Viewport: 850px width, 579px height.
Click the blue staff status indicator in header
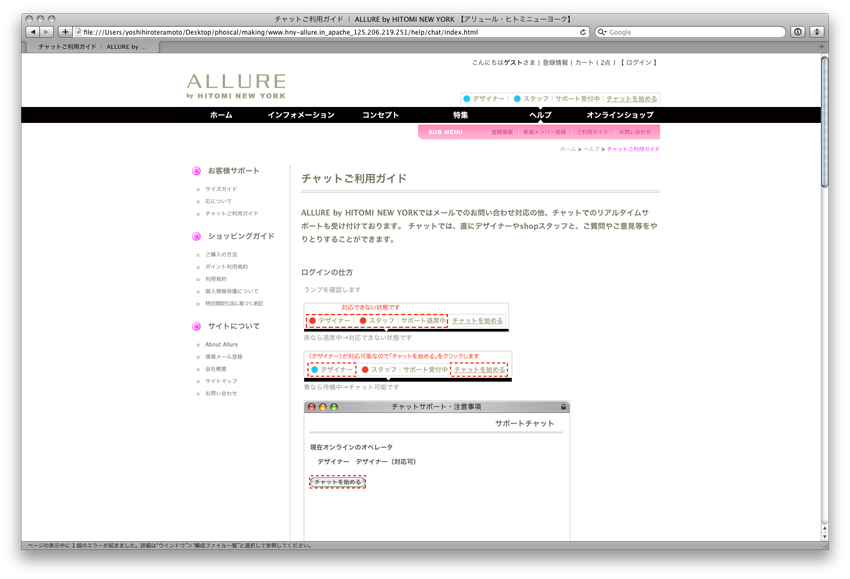(517, 99)
